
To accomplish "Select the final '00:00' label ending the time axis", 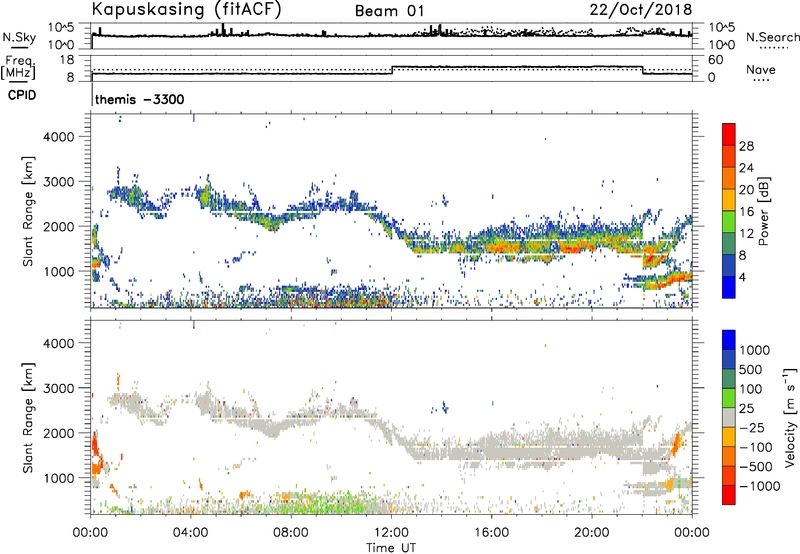I will point(691,533).
